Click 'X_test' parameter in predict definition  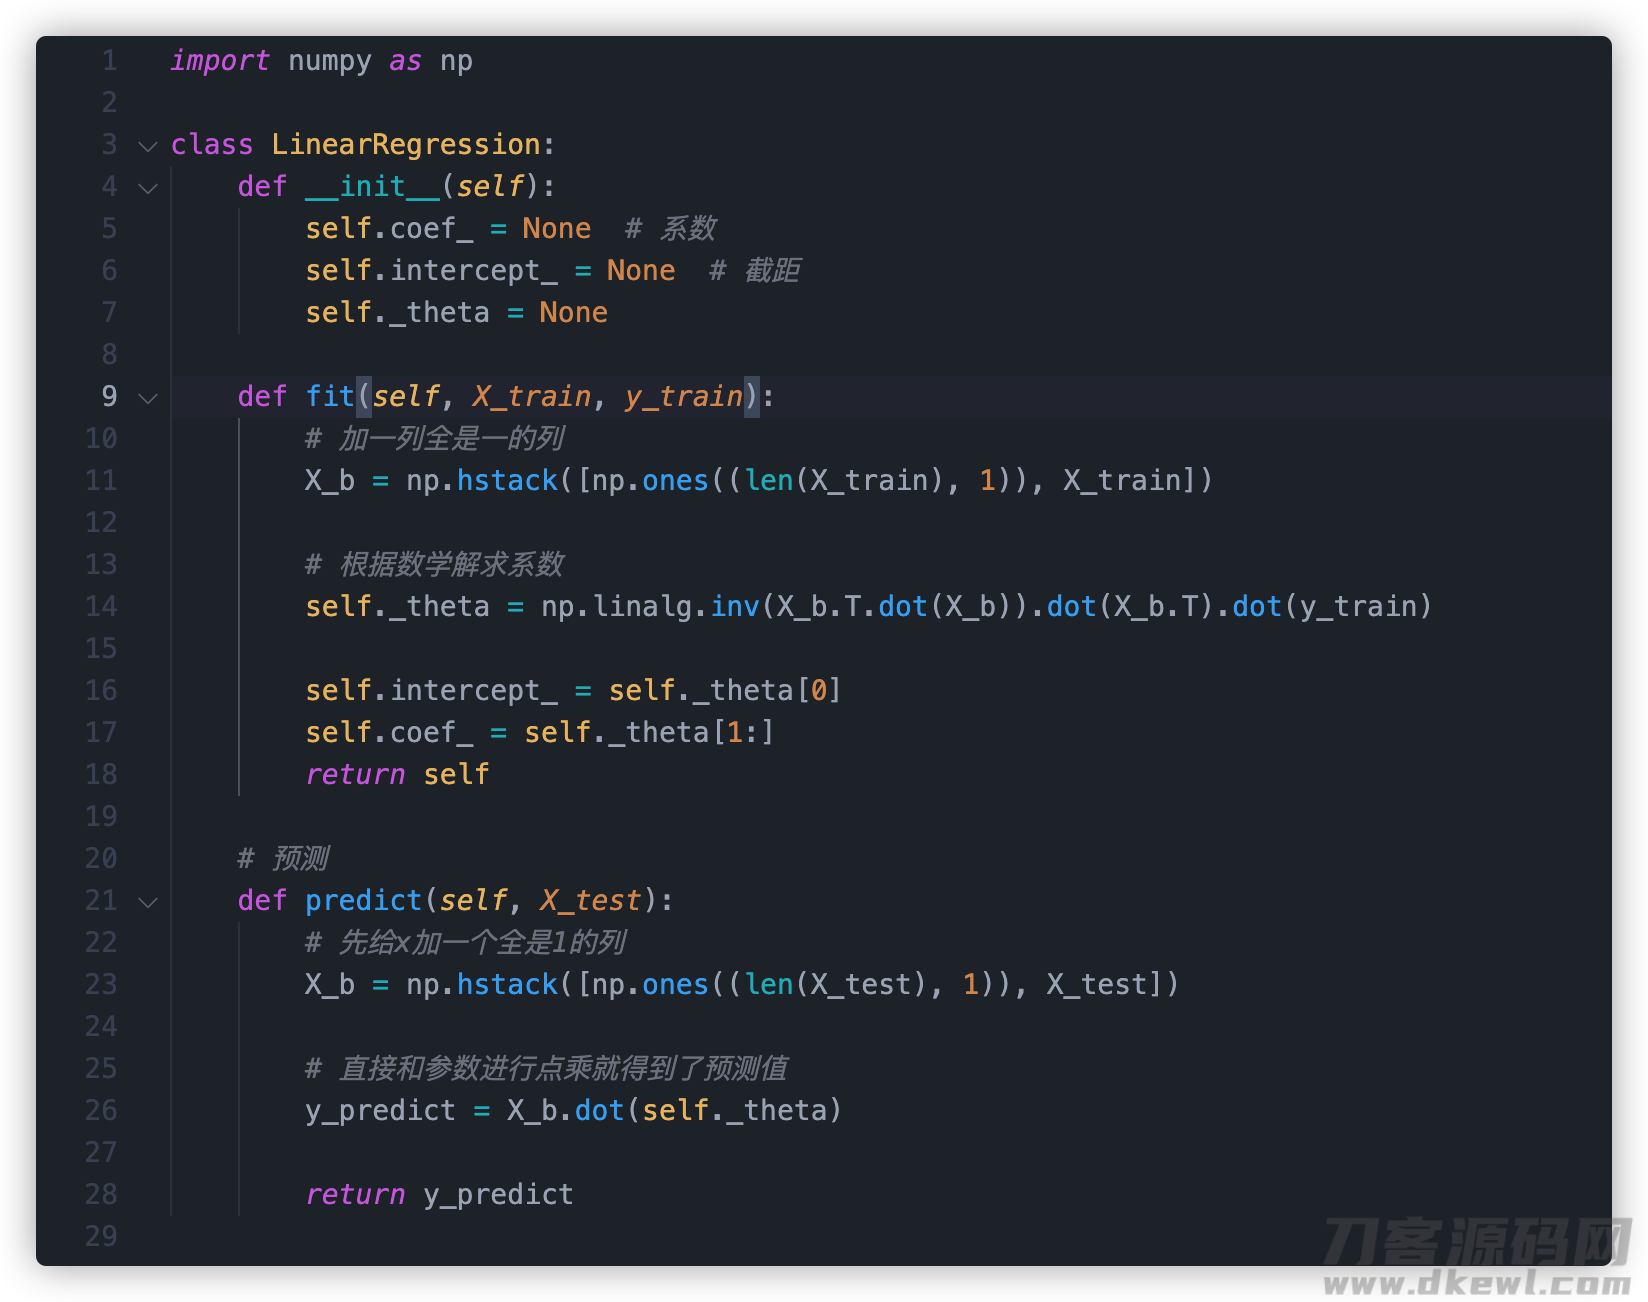click(x=591, y=901)
